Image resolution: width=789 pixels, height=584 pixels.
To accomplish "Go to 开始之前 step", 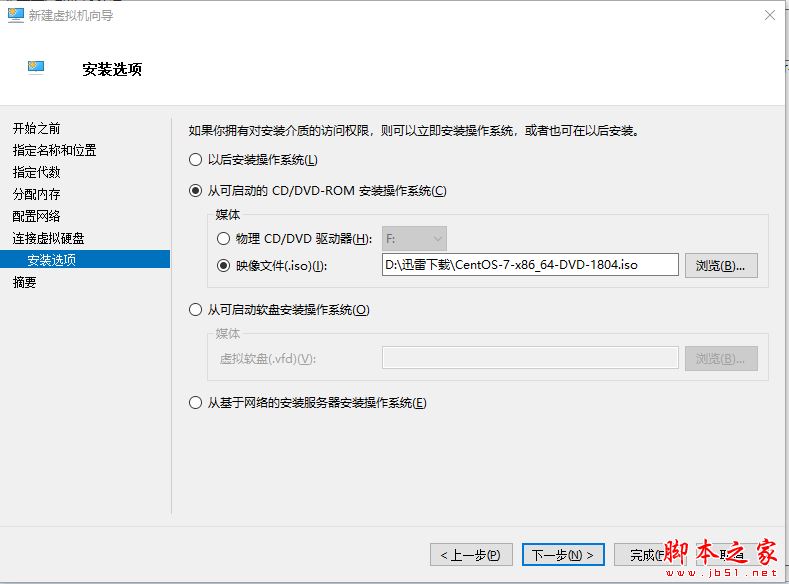I will (x=37, y=128).
